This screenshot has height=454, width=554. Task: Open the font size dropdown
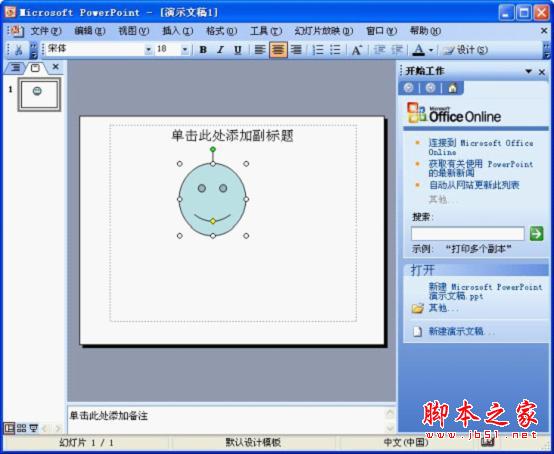[185, 49]
